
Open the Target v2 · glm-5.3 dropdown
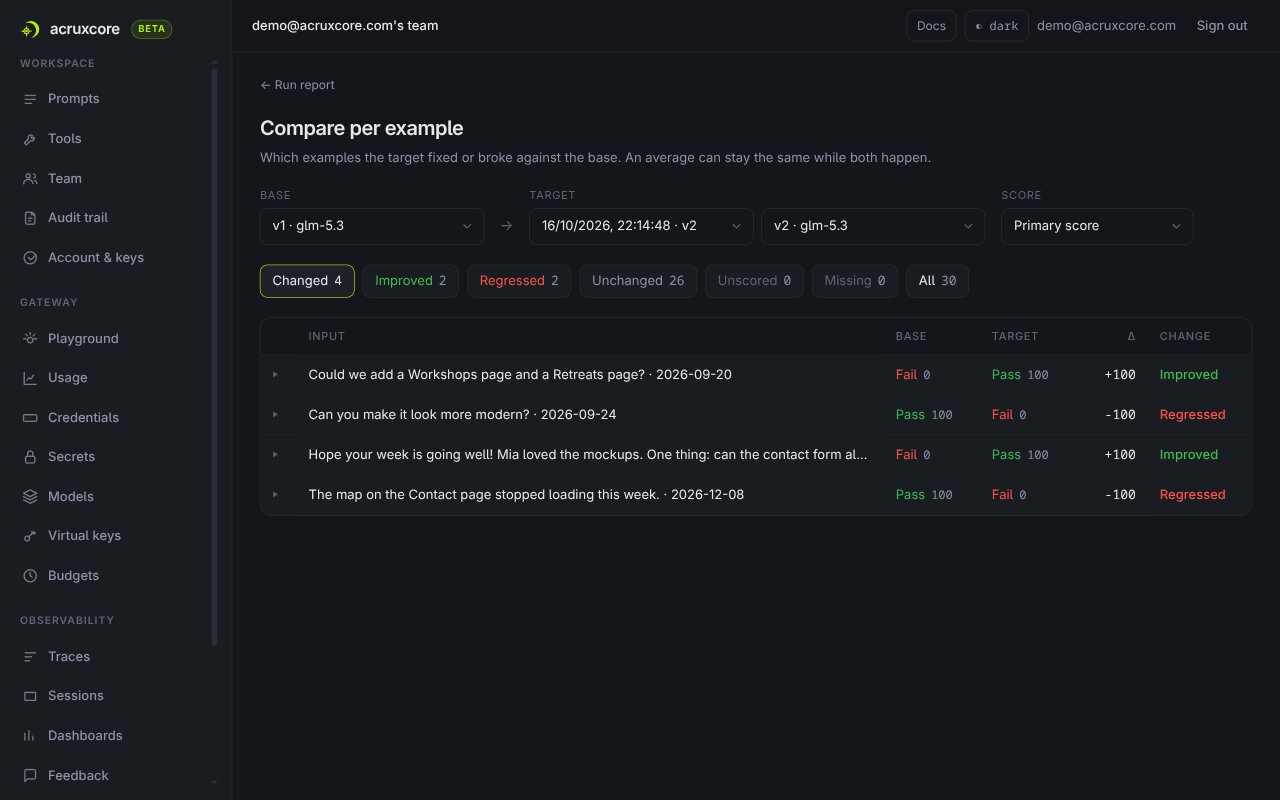(x=873, y=226)
